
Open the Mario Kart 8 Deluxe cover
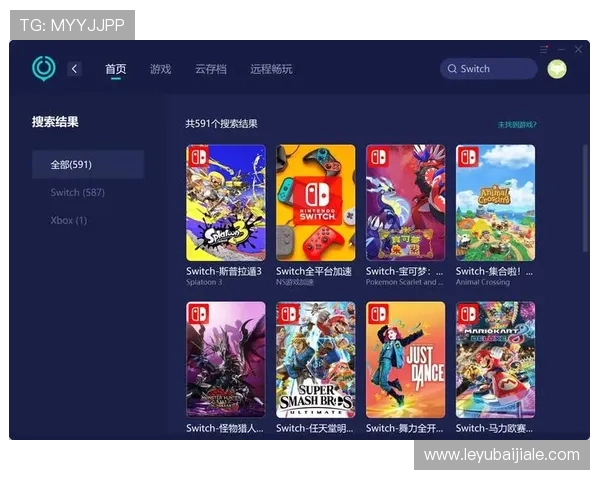pos(496,359)
